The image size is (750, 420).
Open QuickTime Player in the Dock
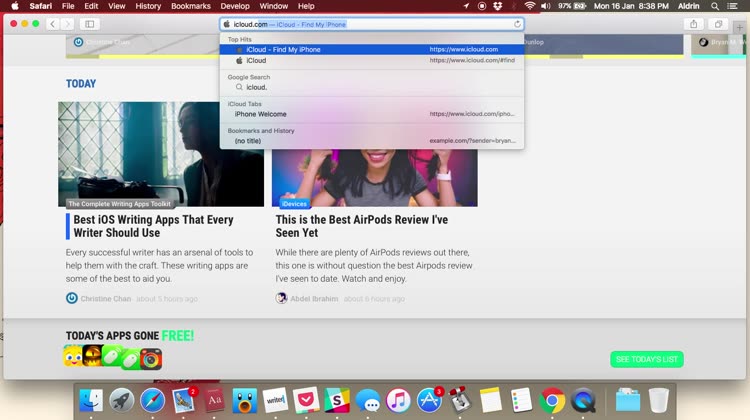[x=583, y=400]
